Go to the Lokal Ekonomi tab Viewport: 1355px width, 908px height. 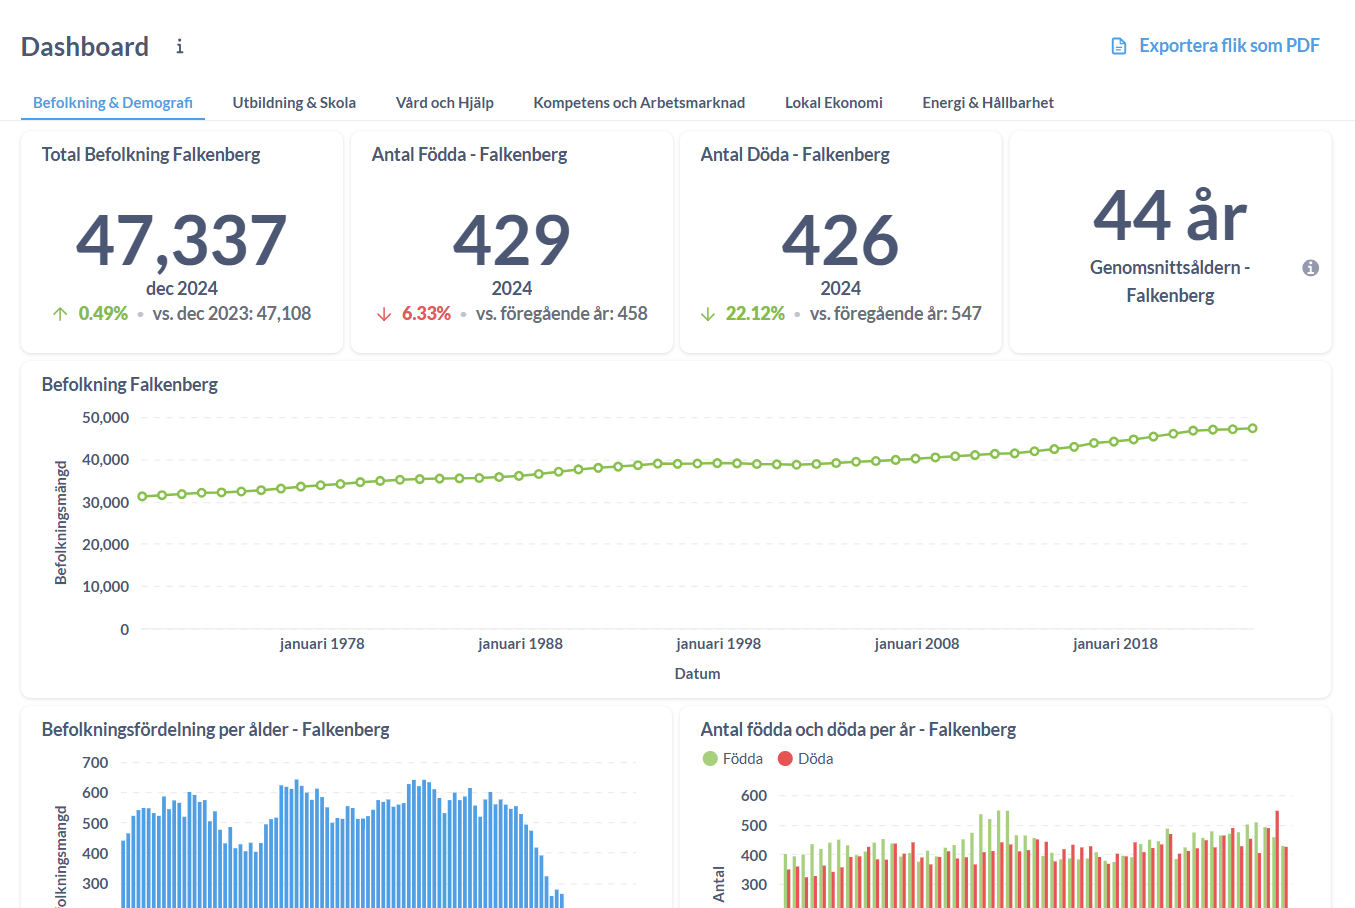pyautogui.click(x=834, y=102)
